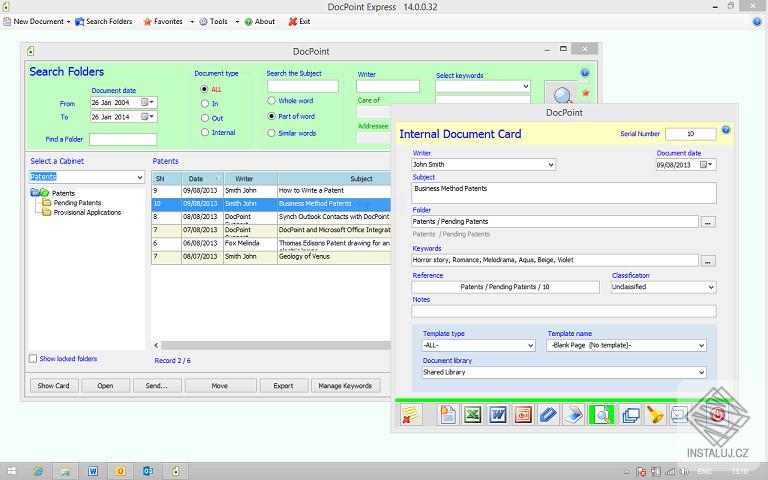Open the Writer dropdown on document card

551,165
